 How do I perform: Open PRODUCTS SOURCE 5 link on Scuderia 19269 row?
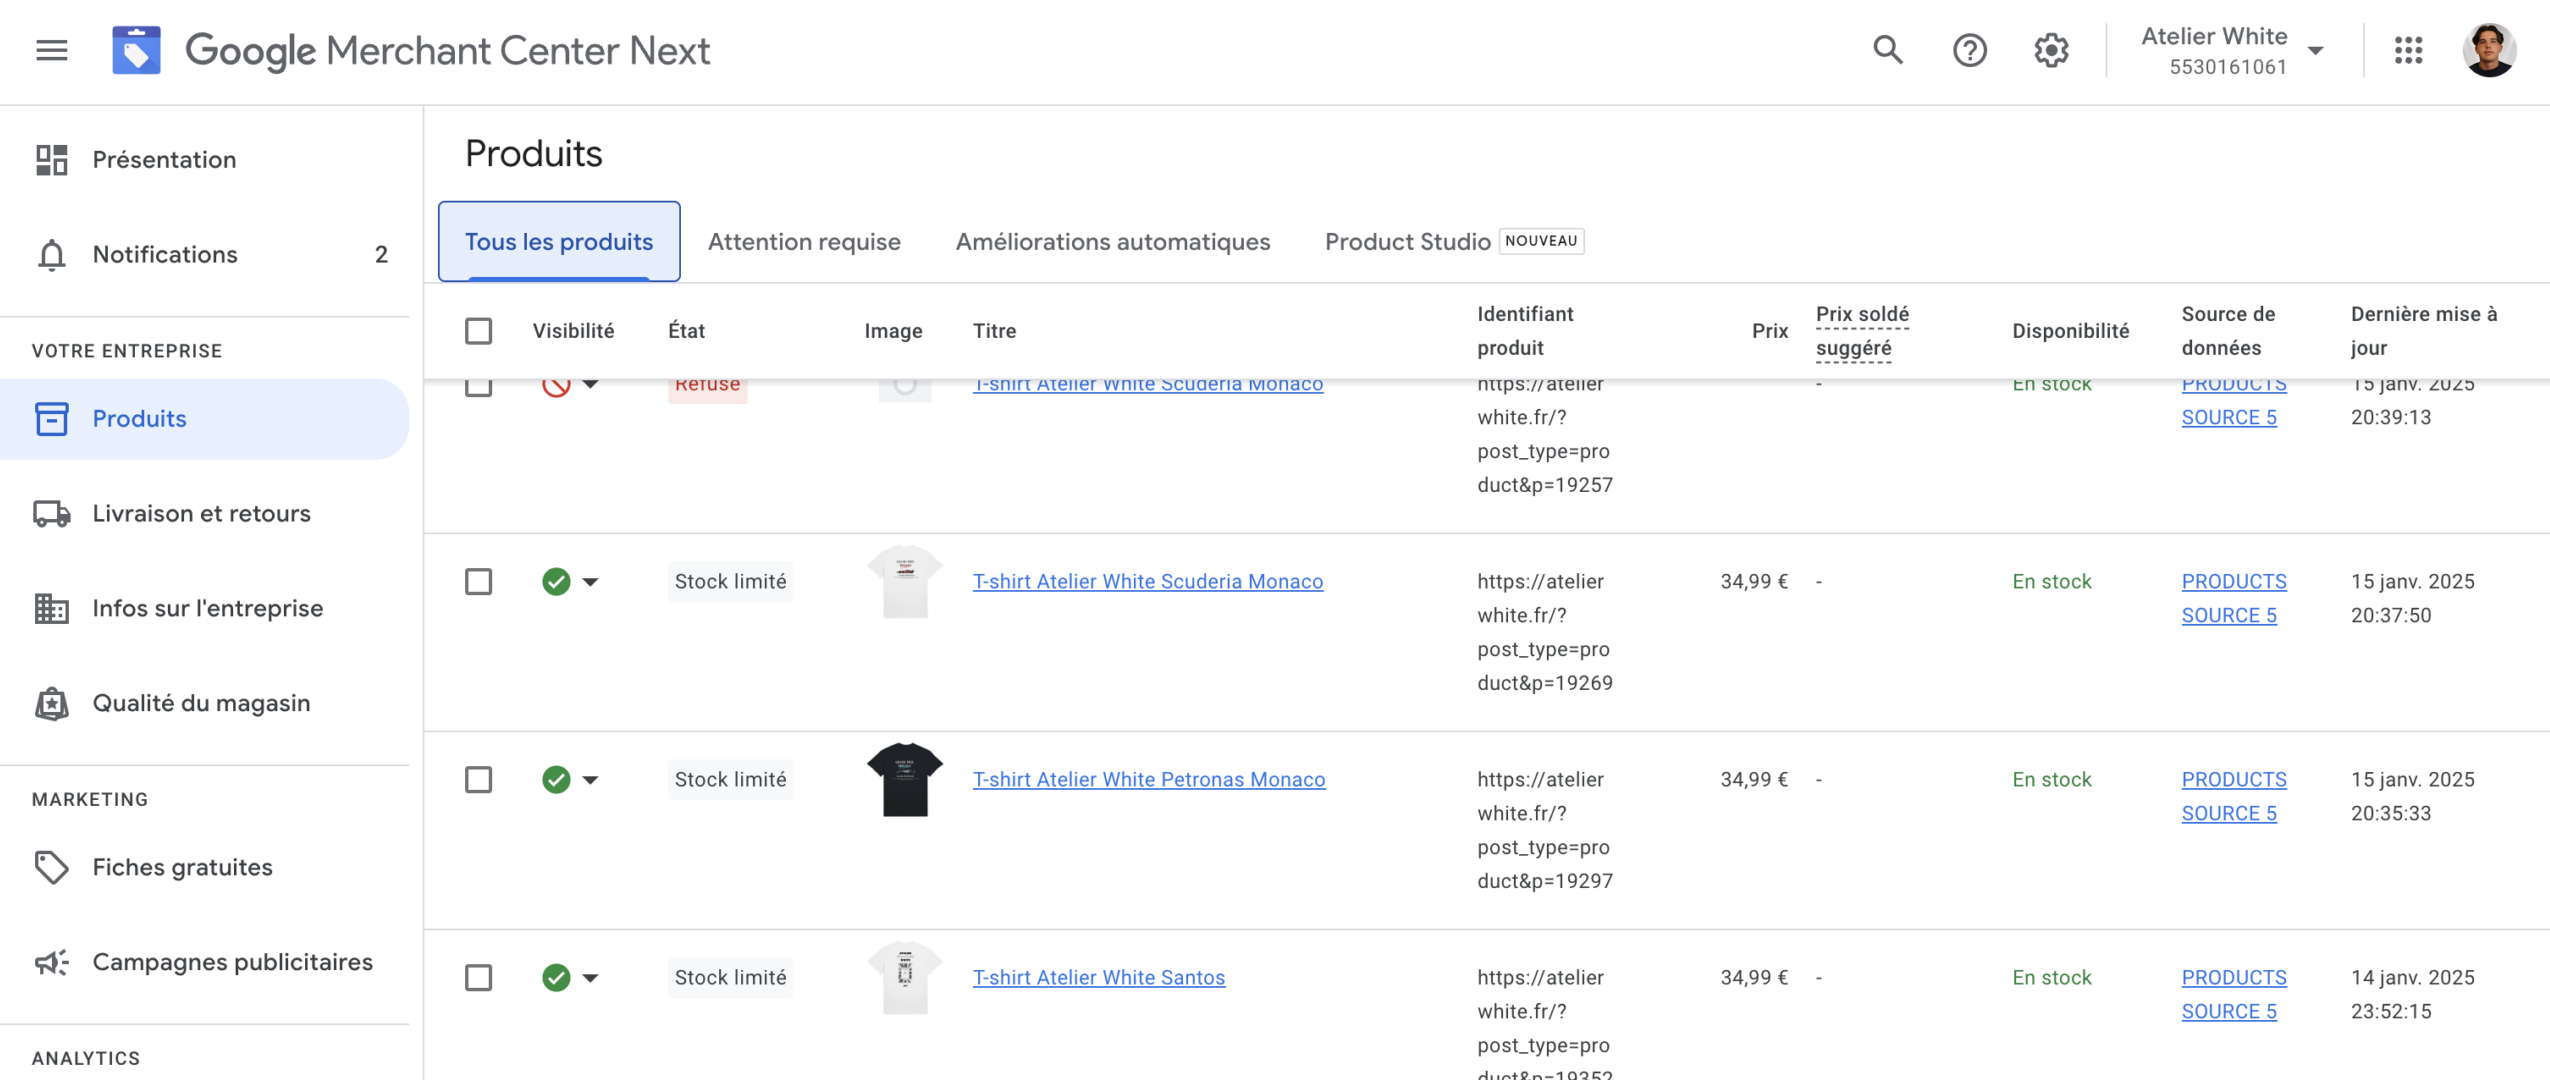[x=2233, y=599]
